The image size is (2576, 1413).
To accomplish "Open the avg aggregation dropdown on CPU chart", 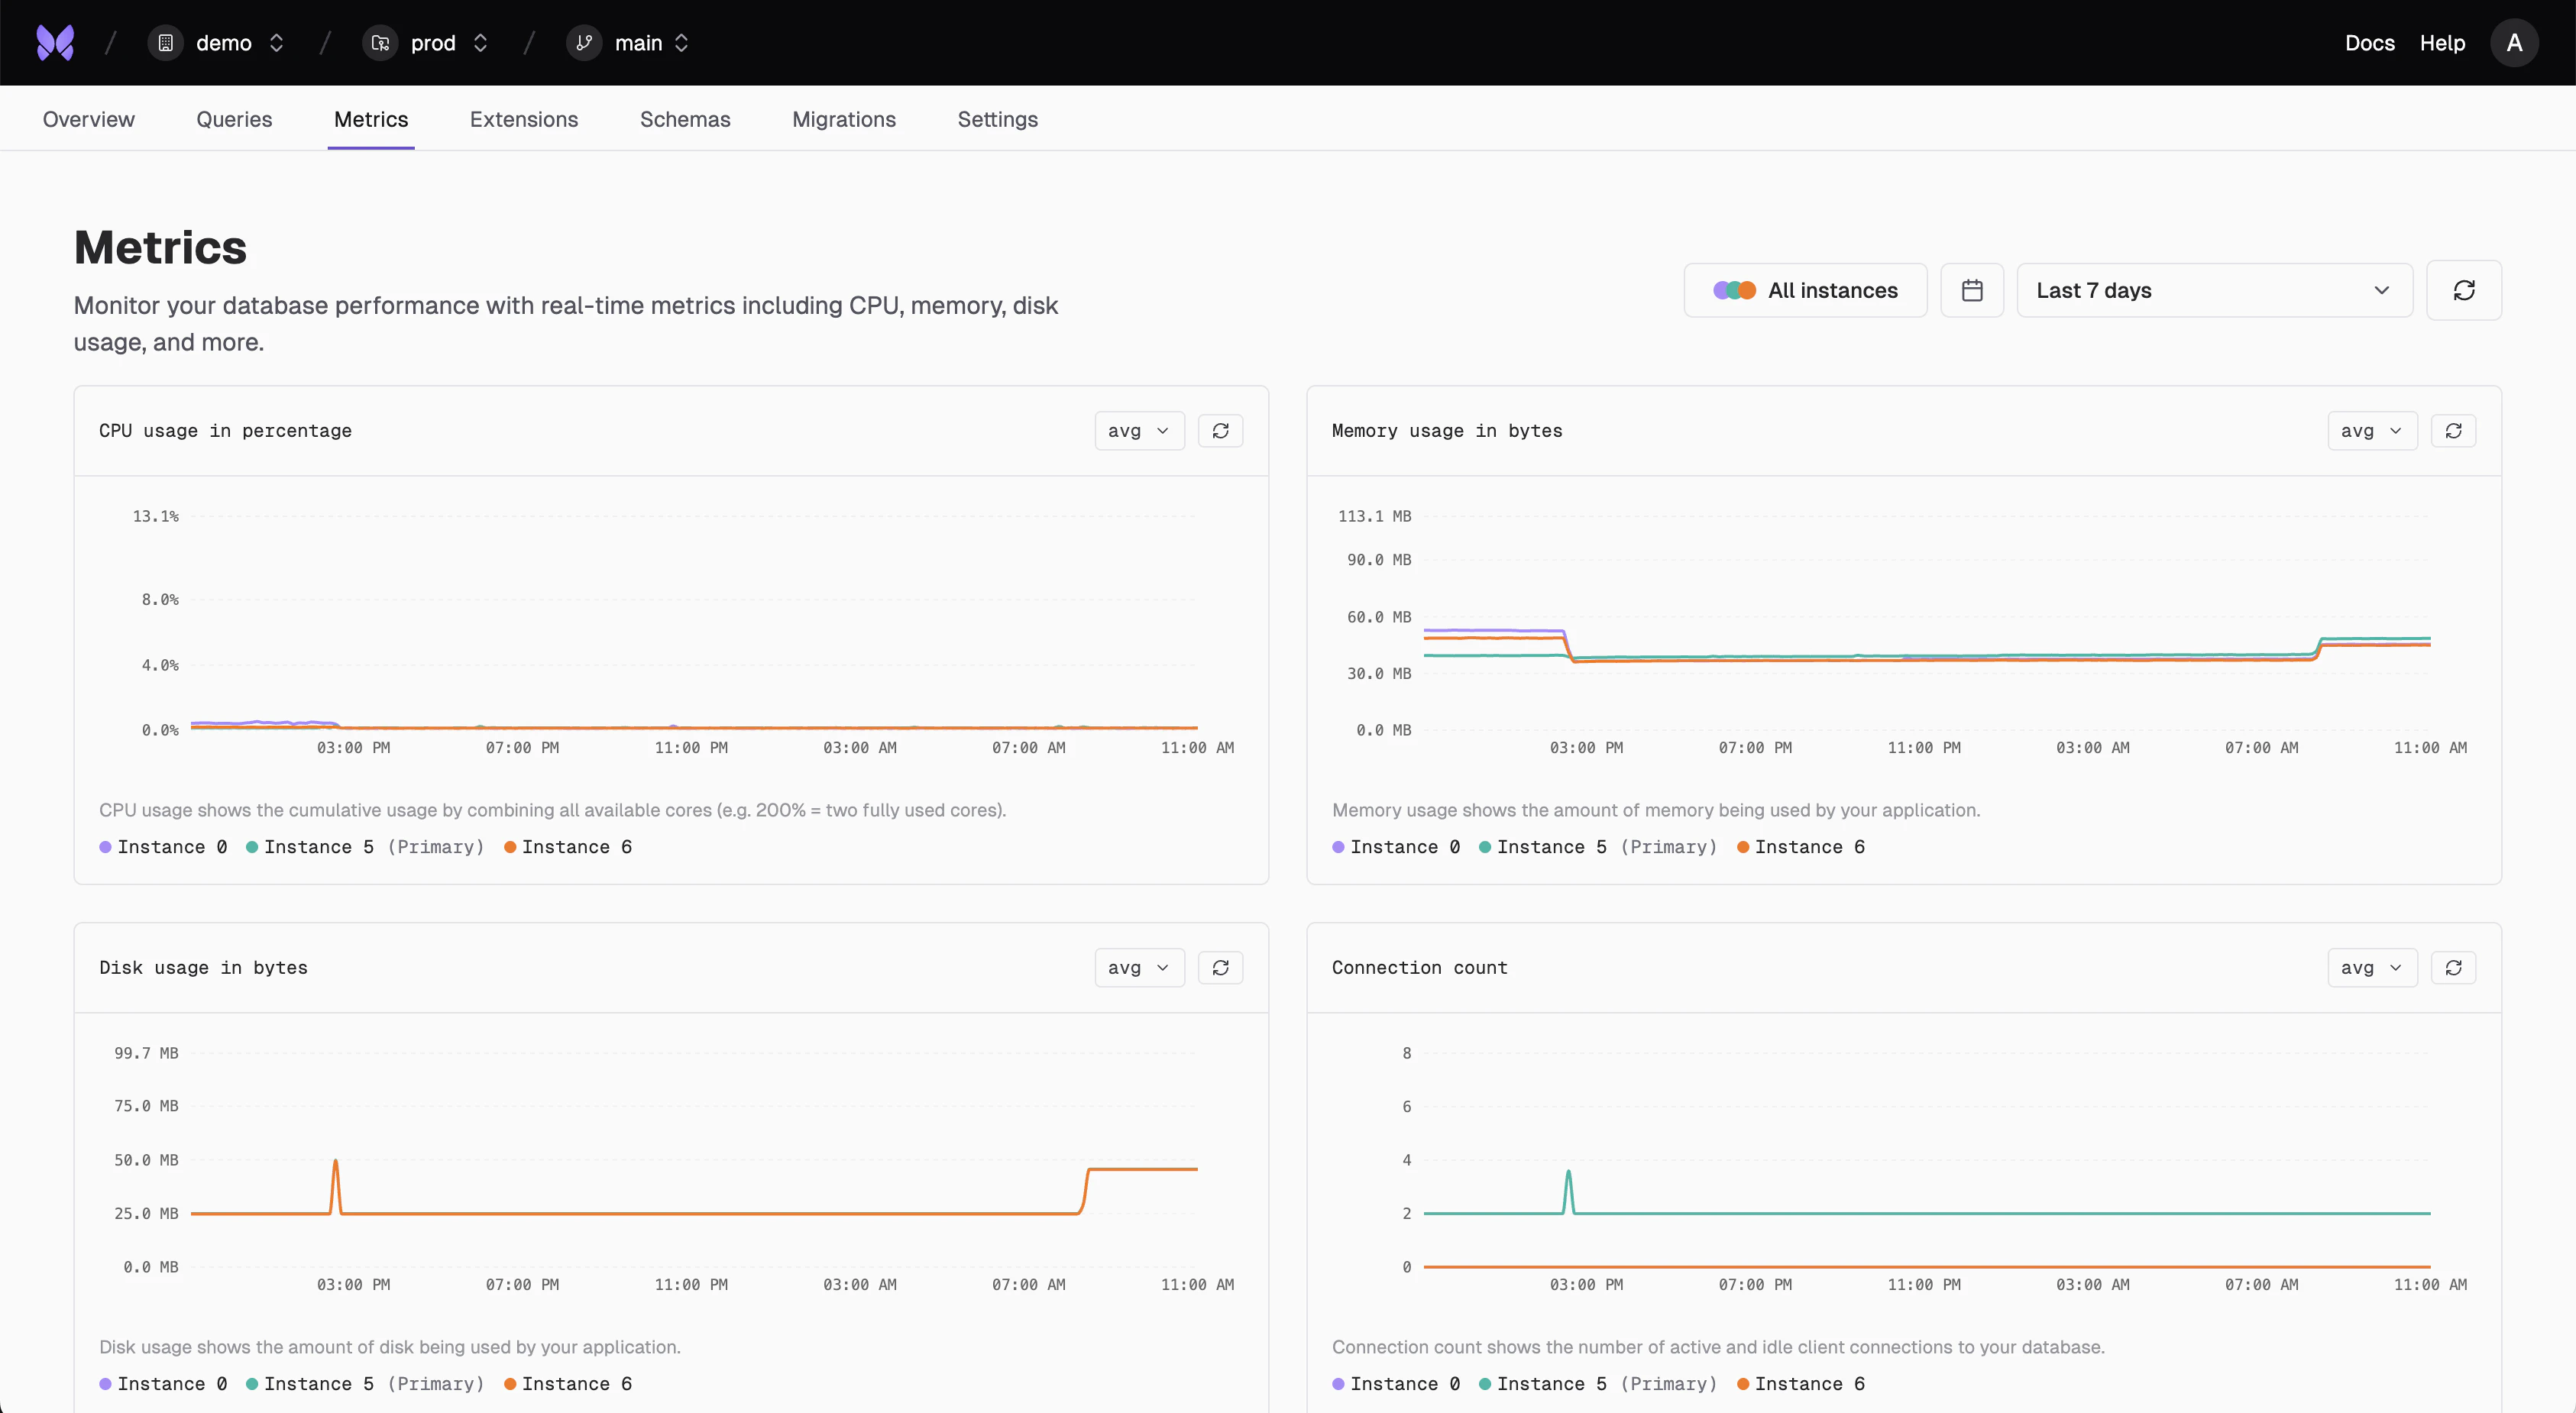I will pyautogui.click(x=1138, y=430).
